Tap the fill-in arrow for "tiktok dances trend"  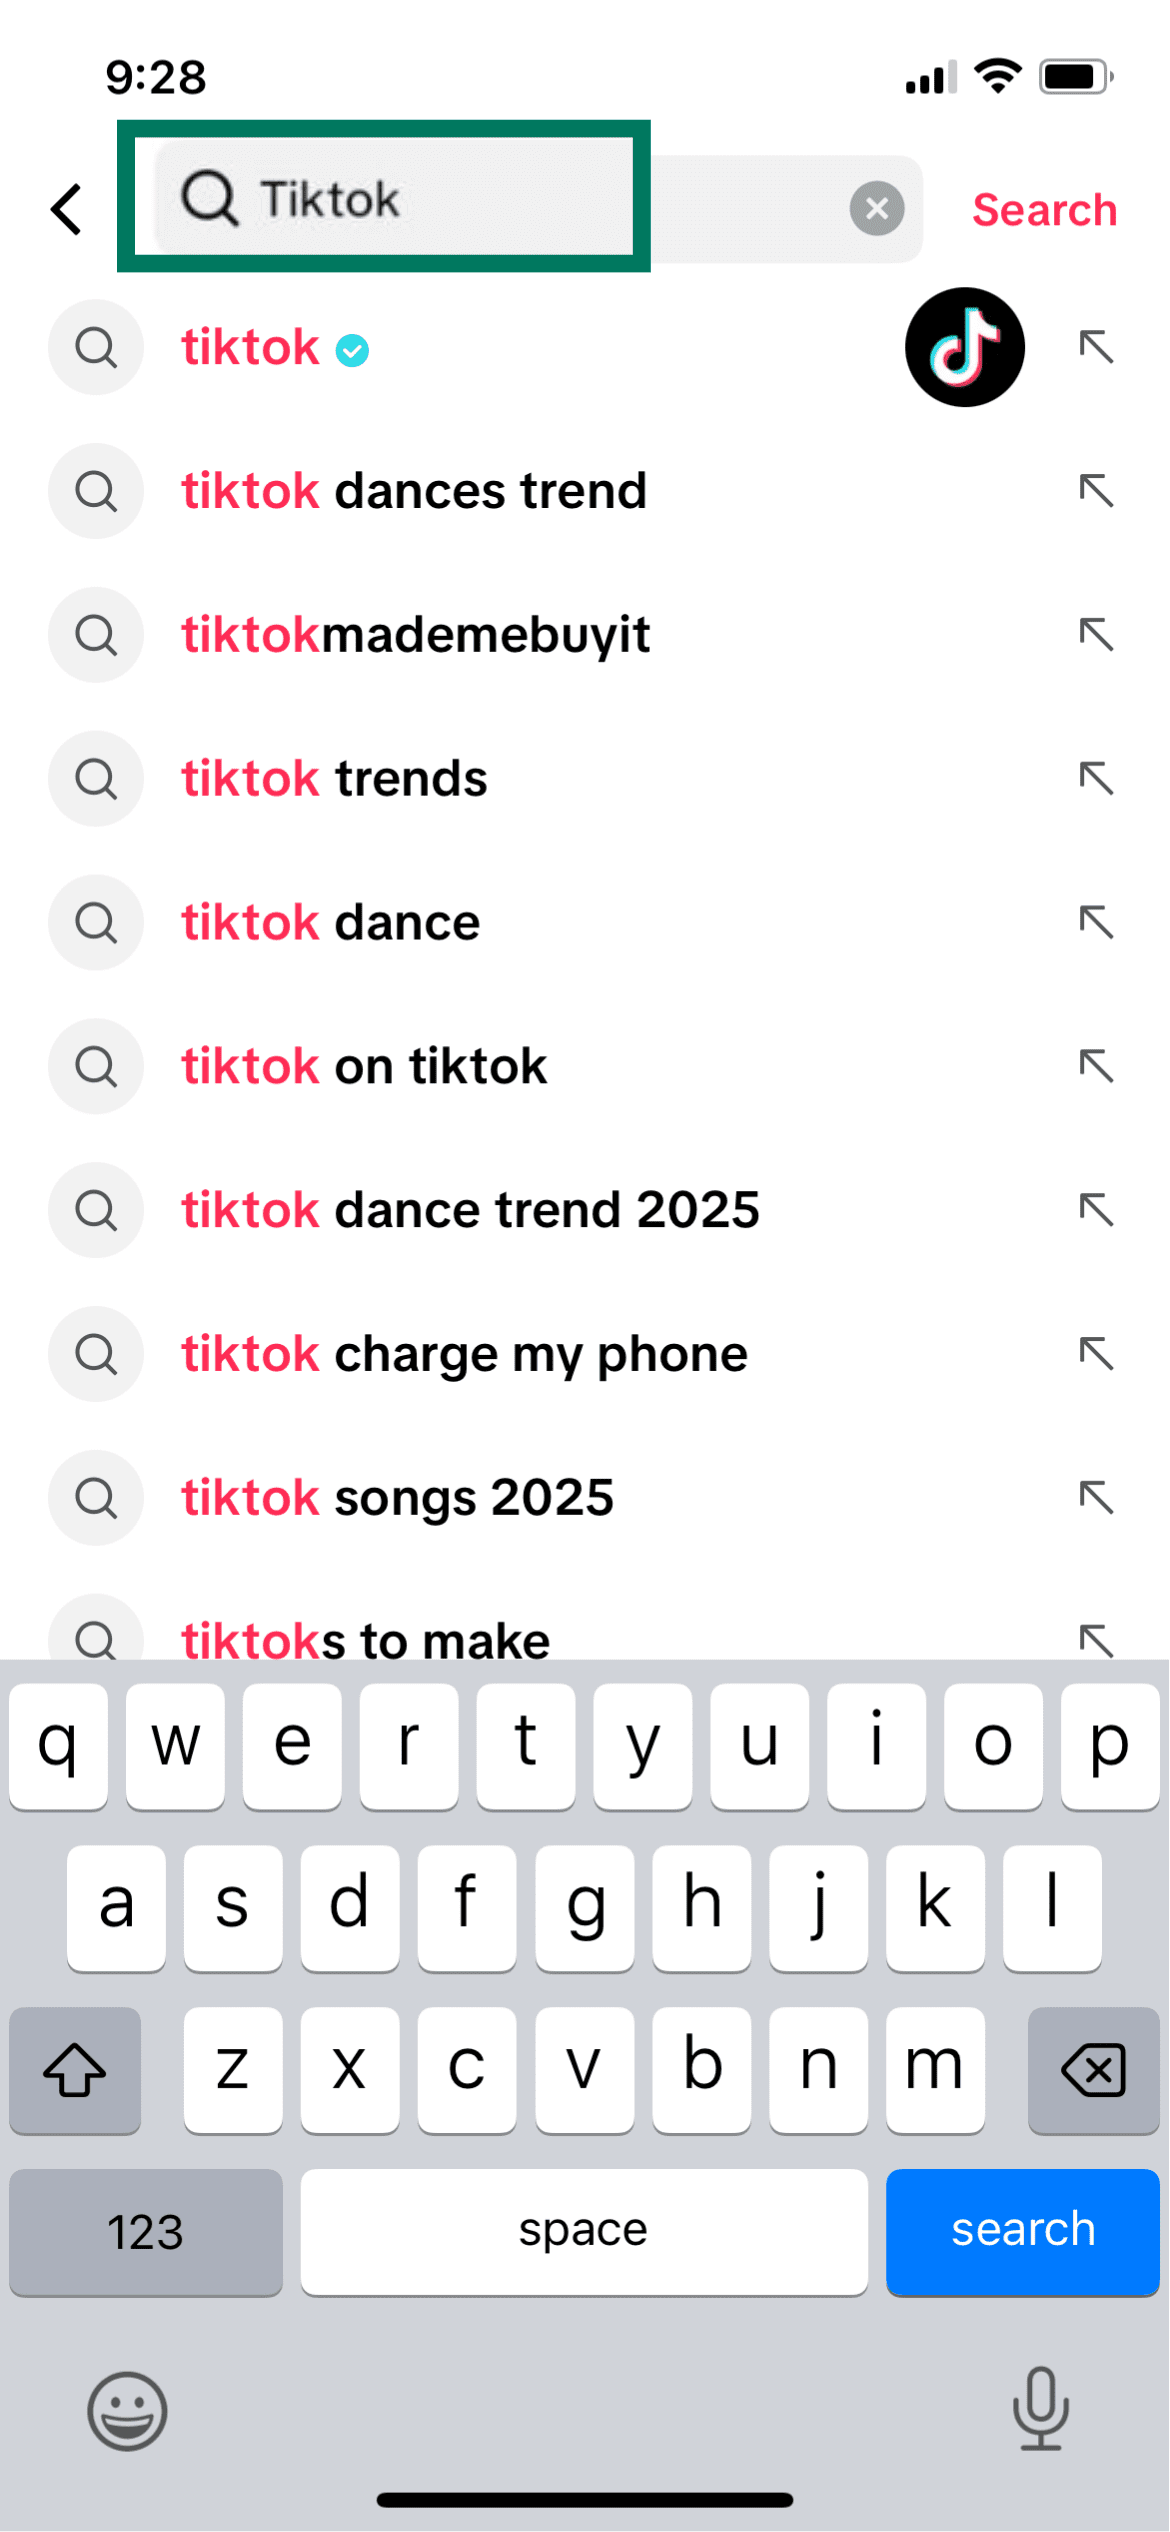(x=1097, y=491)
